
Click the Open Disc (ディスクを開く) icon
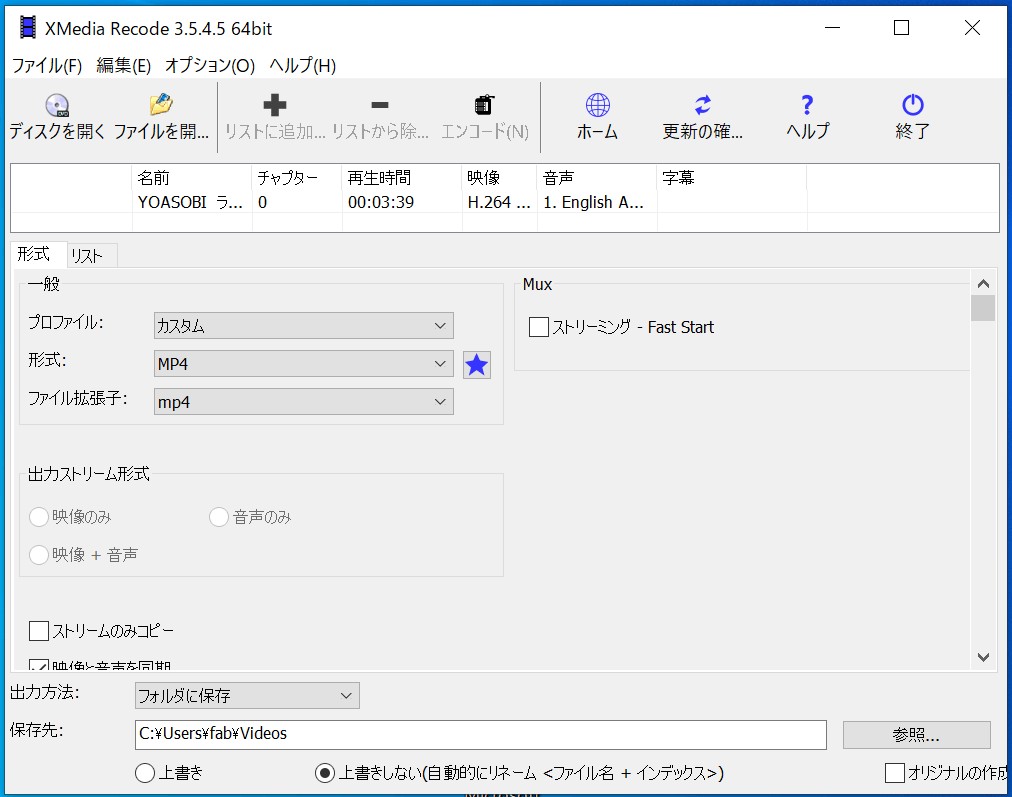tap(57, 106)
